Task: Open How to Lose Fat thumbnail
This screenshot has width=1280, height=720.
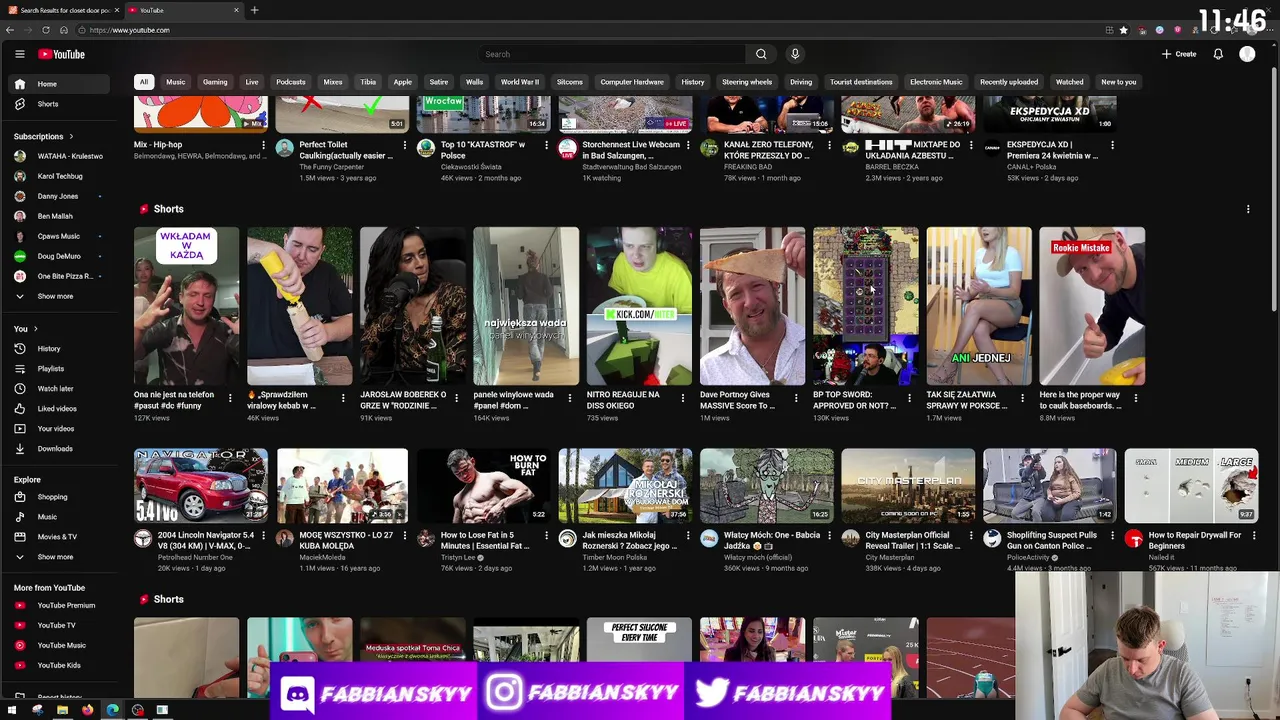Action: point(484,486)
